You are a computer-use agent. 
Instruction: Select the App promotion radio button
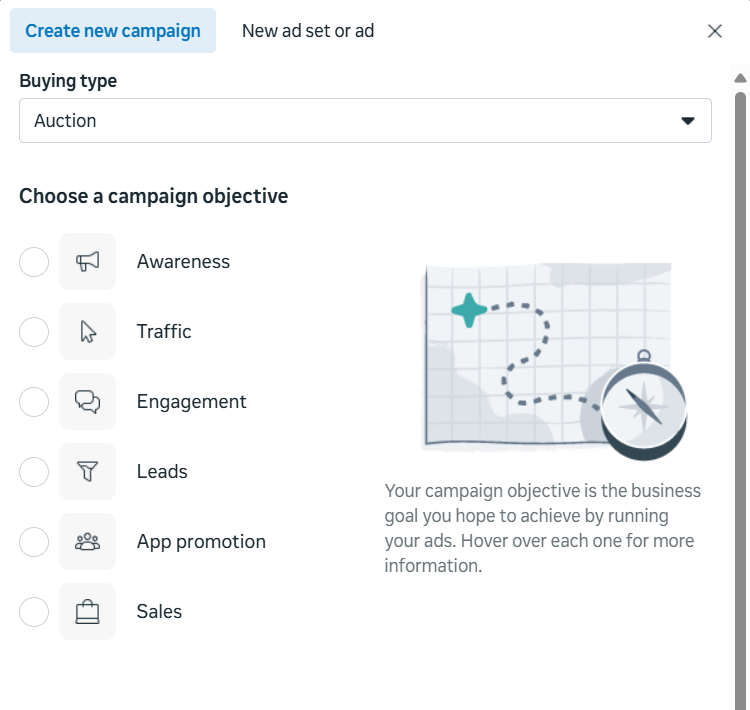(x=34, y=542)
